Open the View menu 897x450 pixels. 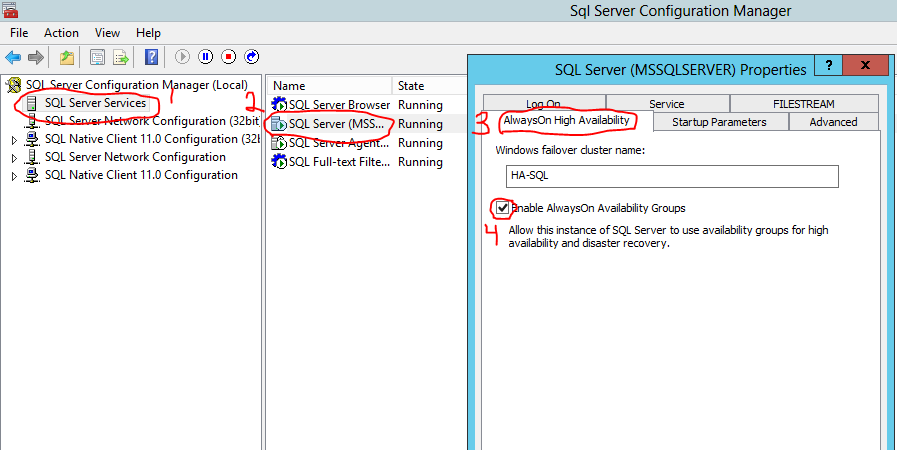click(107, 33)
